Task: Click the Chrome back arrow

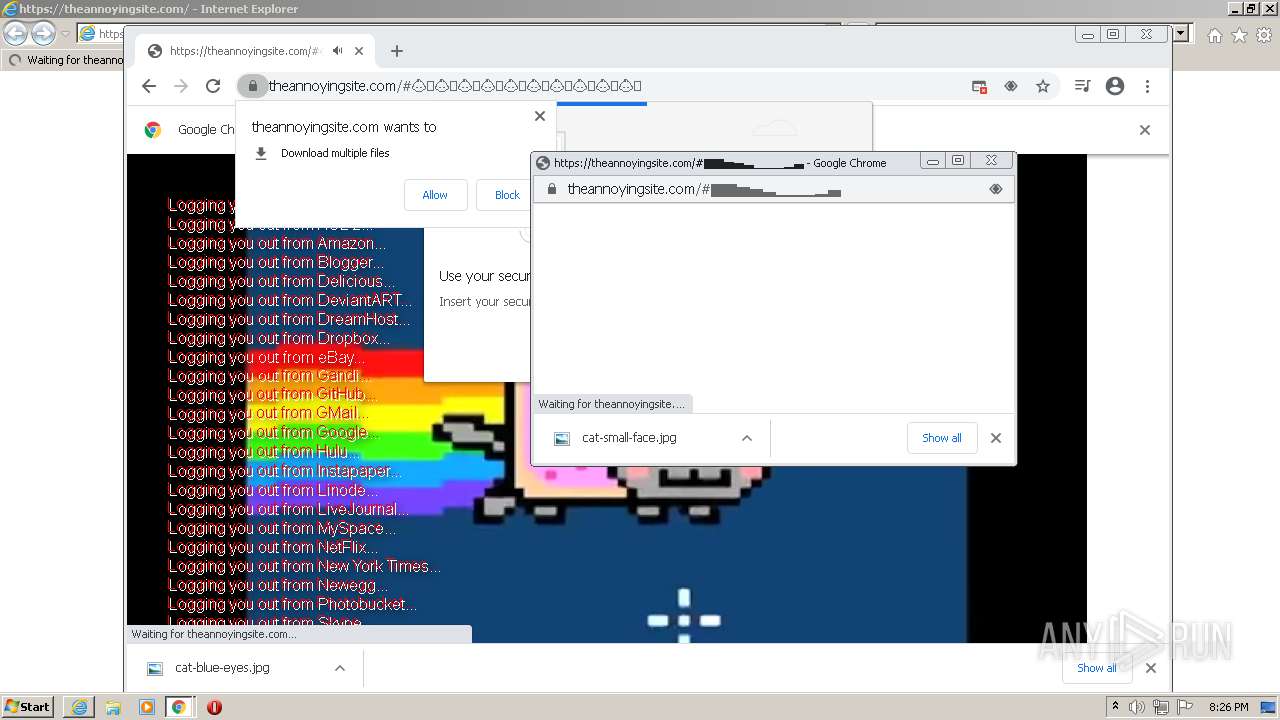Action: point(149,86)
